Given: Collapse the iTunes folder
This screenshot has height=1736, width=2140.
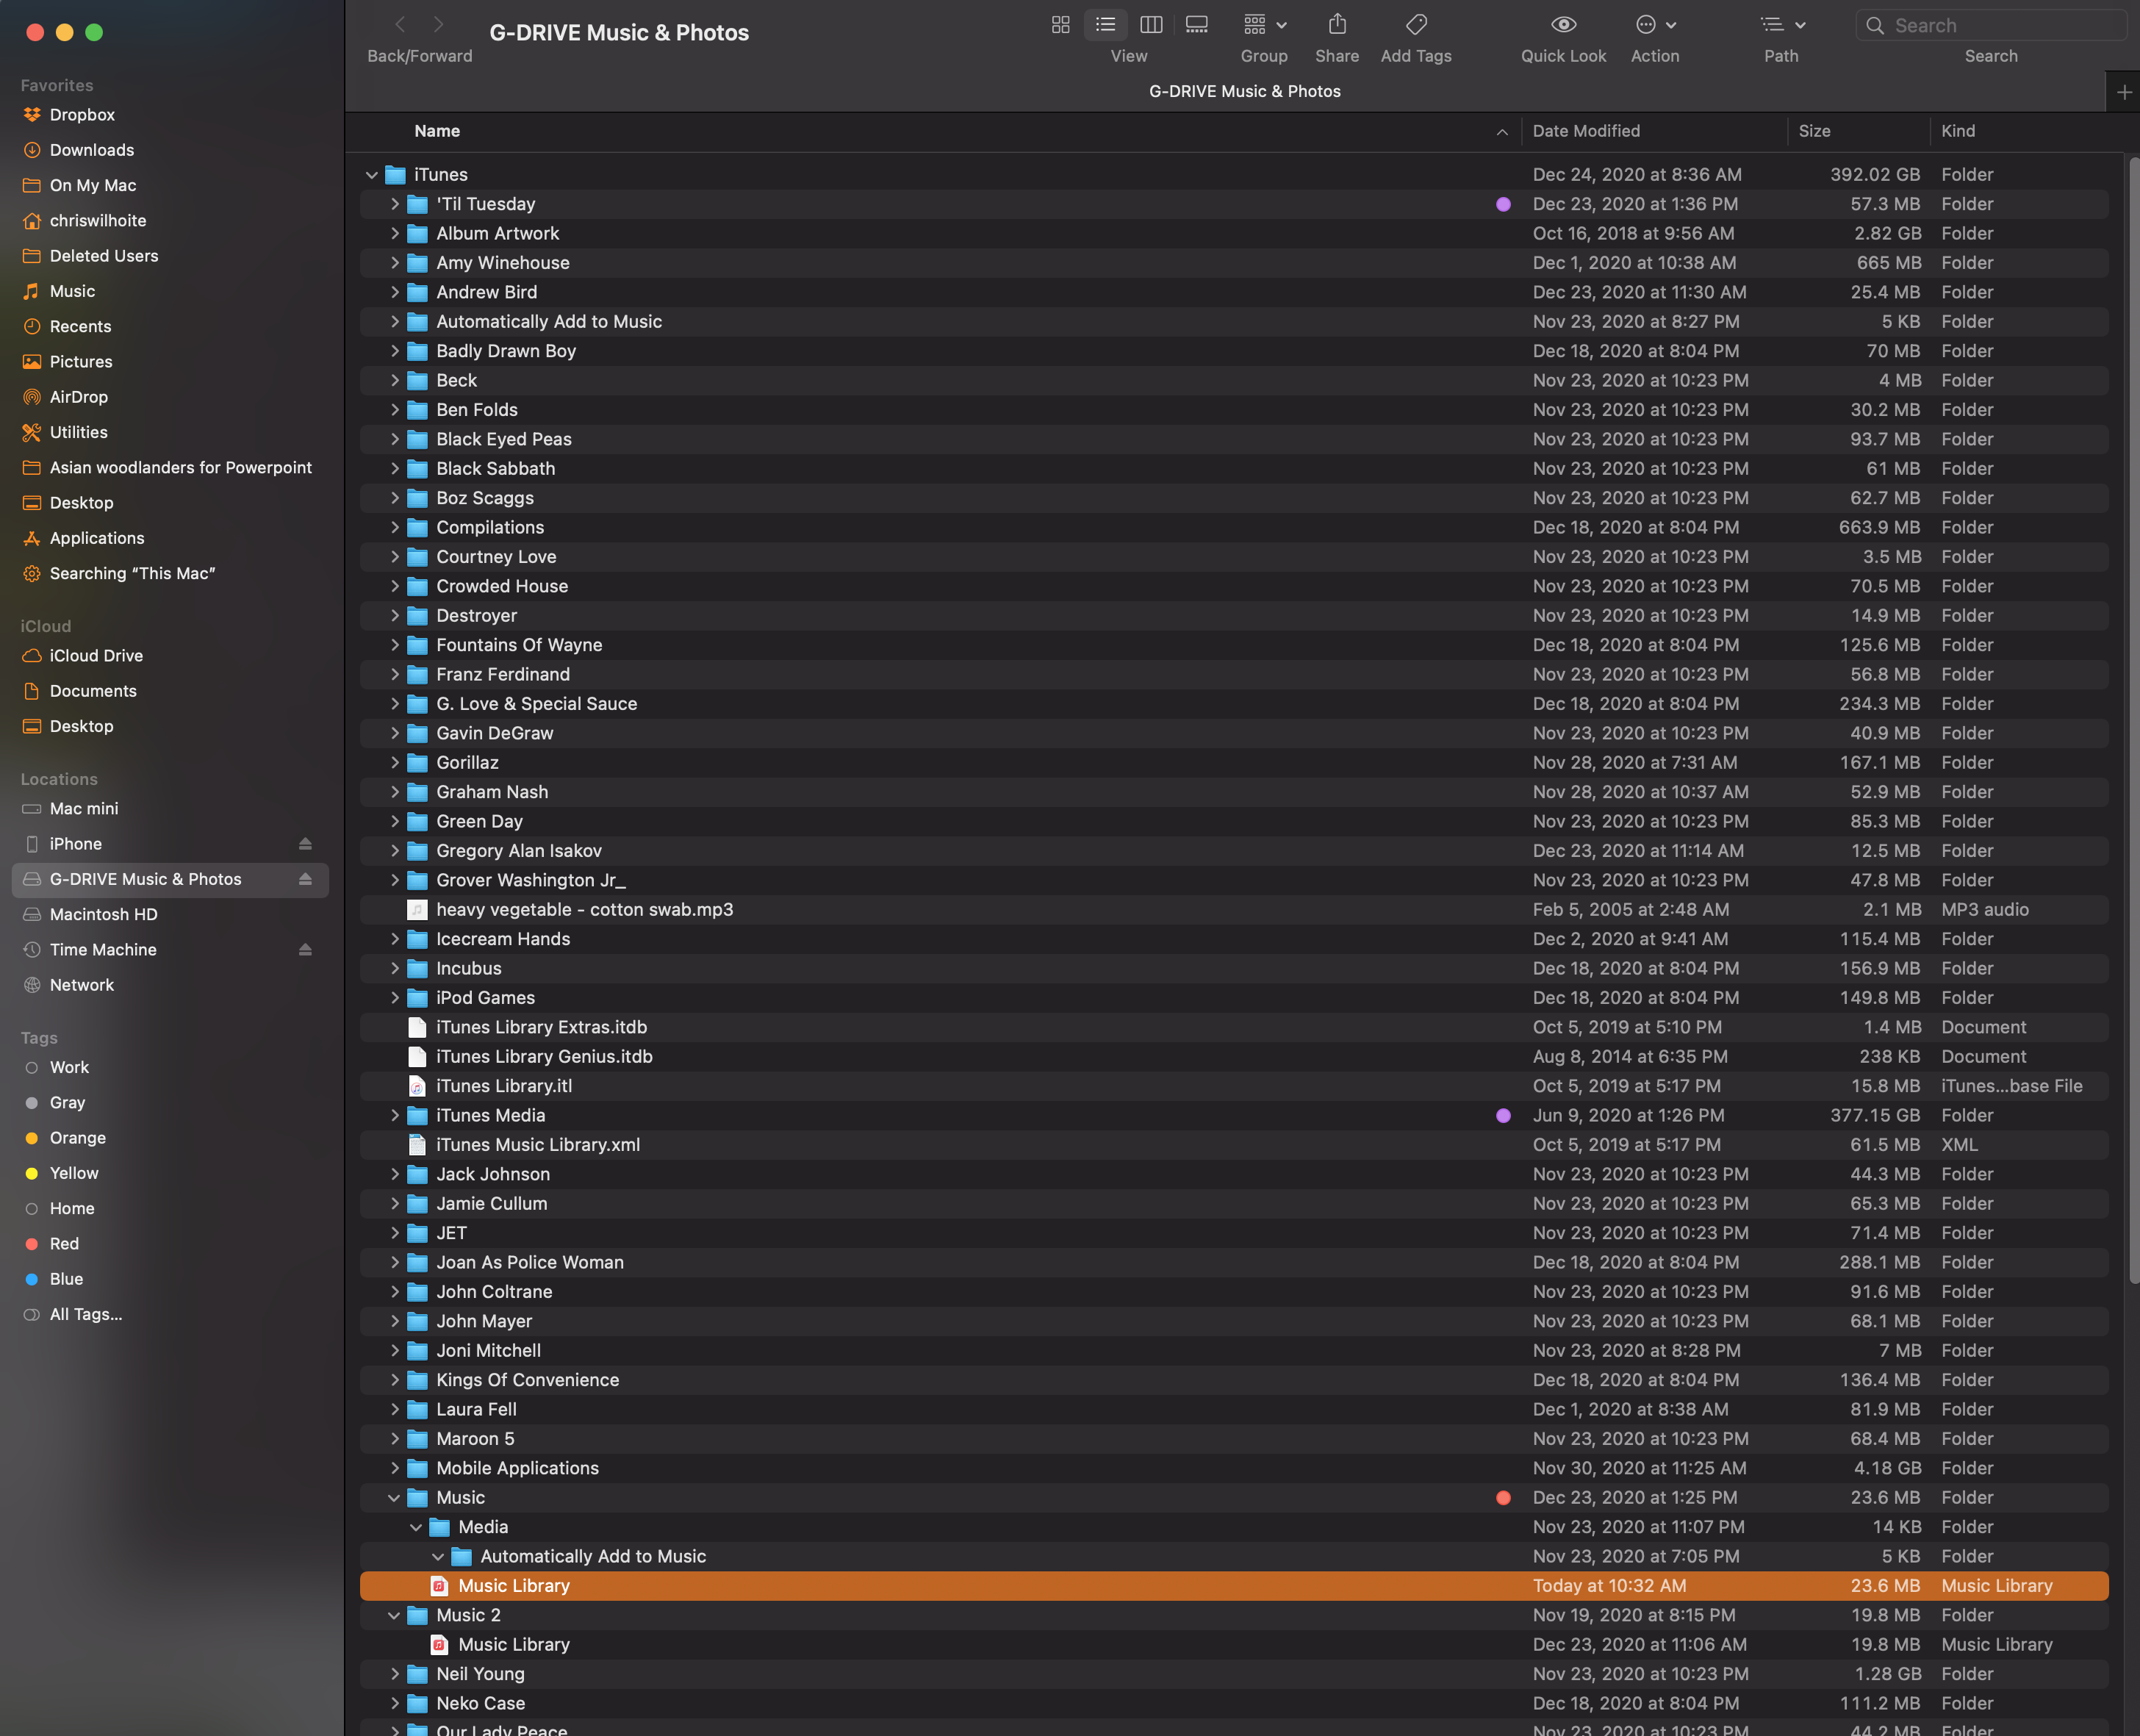Looking at the screenshot, I should 371,175.
